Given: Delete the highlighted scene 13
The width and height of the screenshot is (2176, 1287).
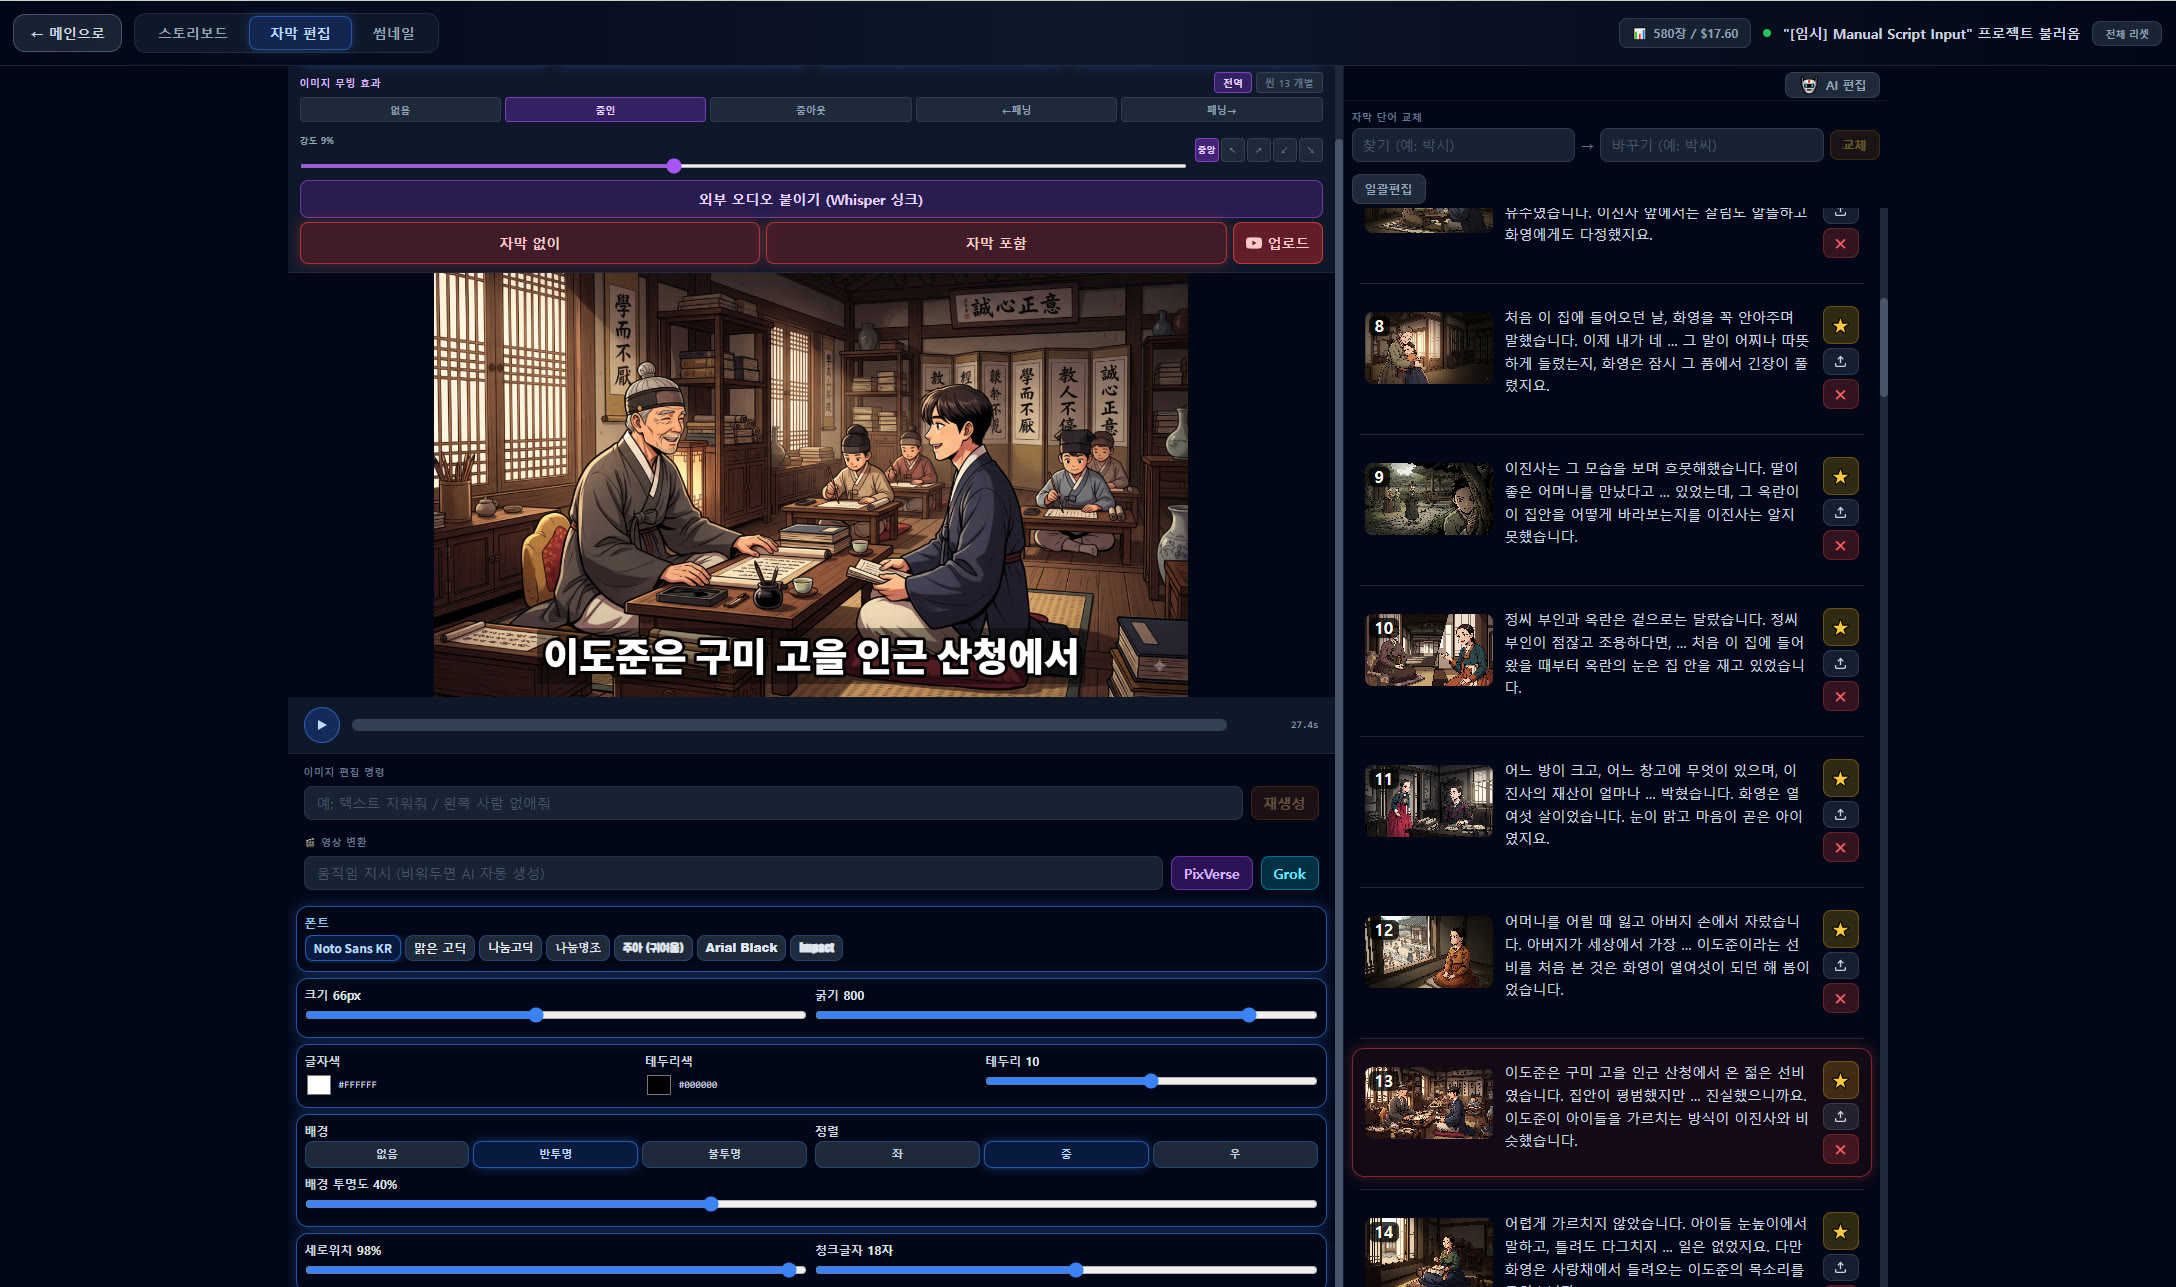Looking at the screenshot, I should [x=1840, y=1150].
